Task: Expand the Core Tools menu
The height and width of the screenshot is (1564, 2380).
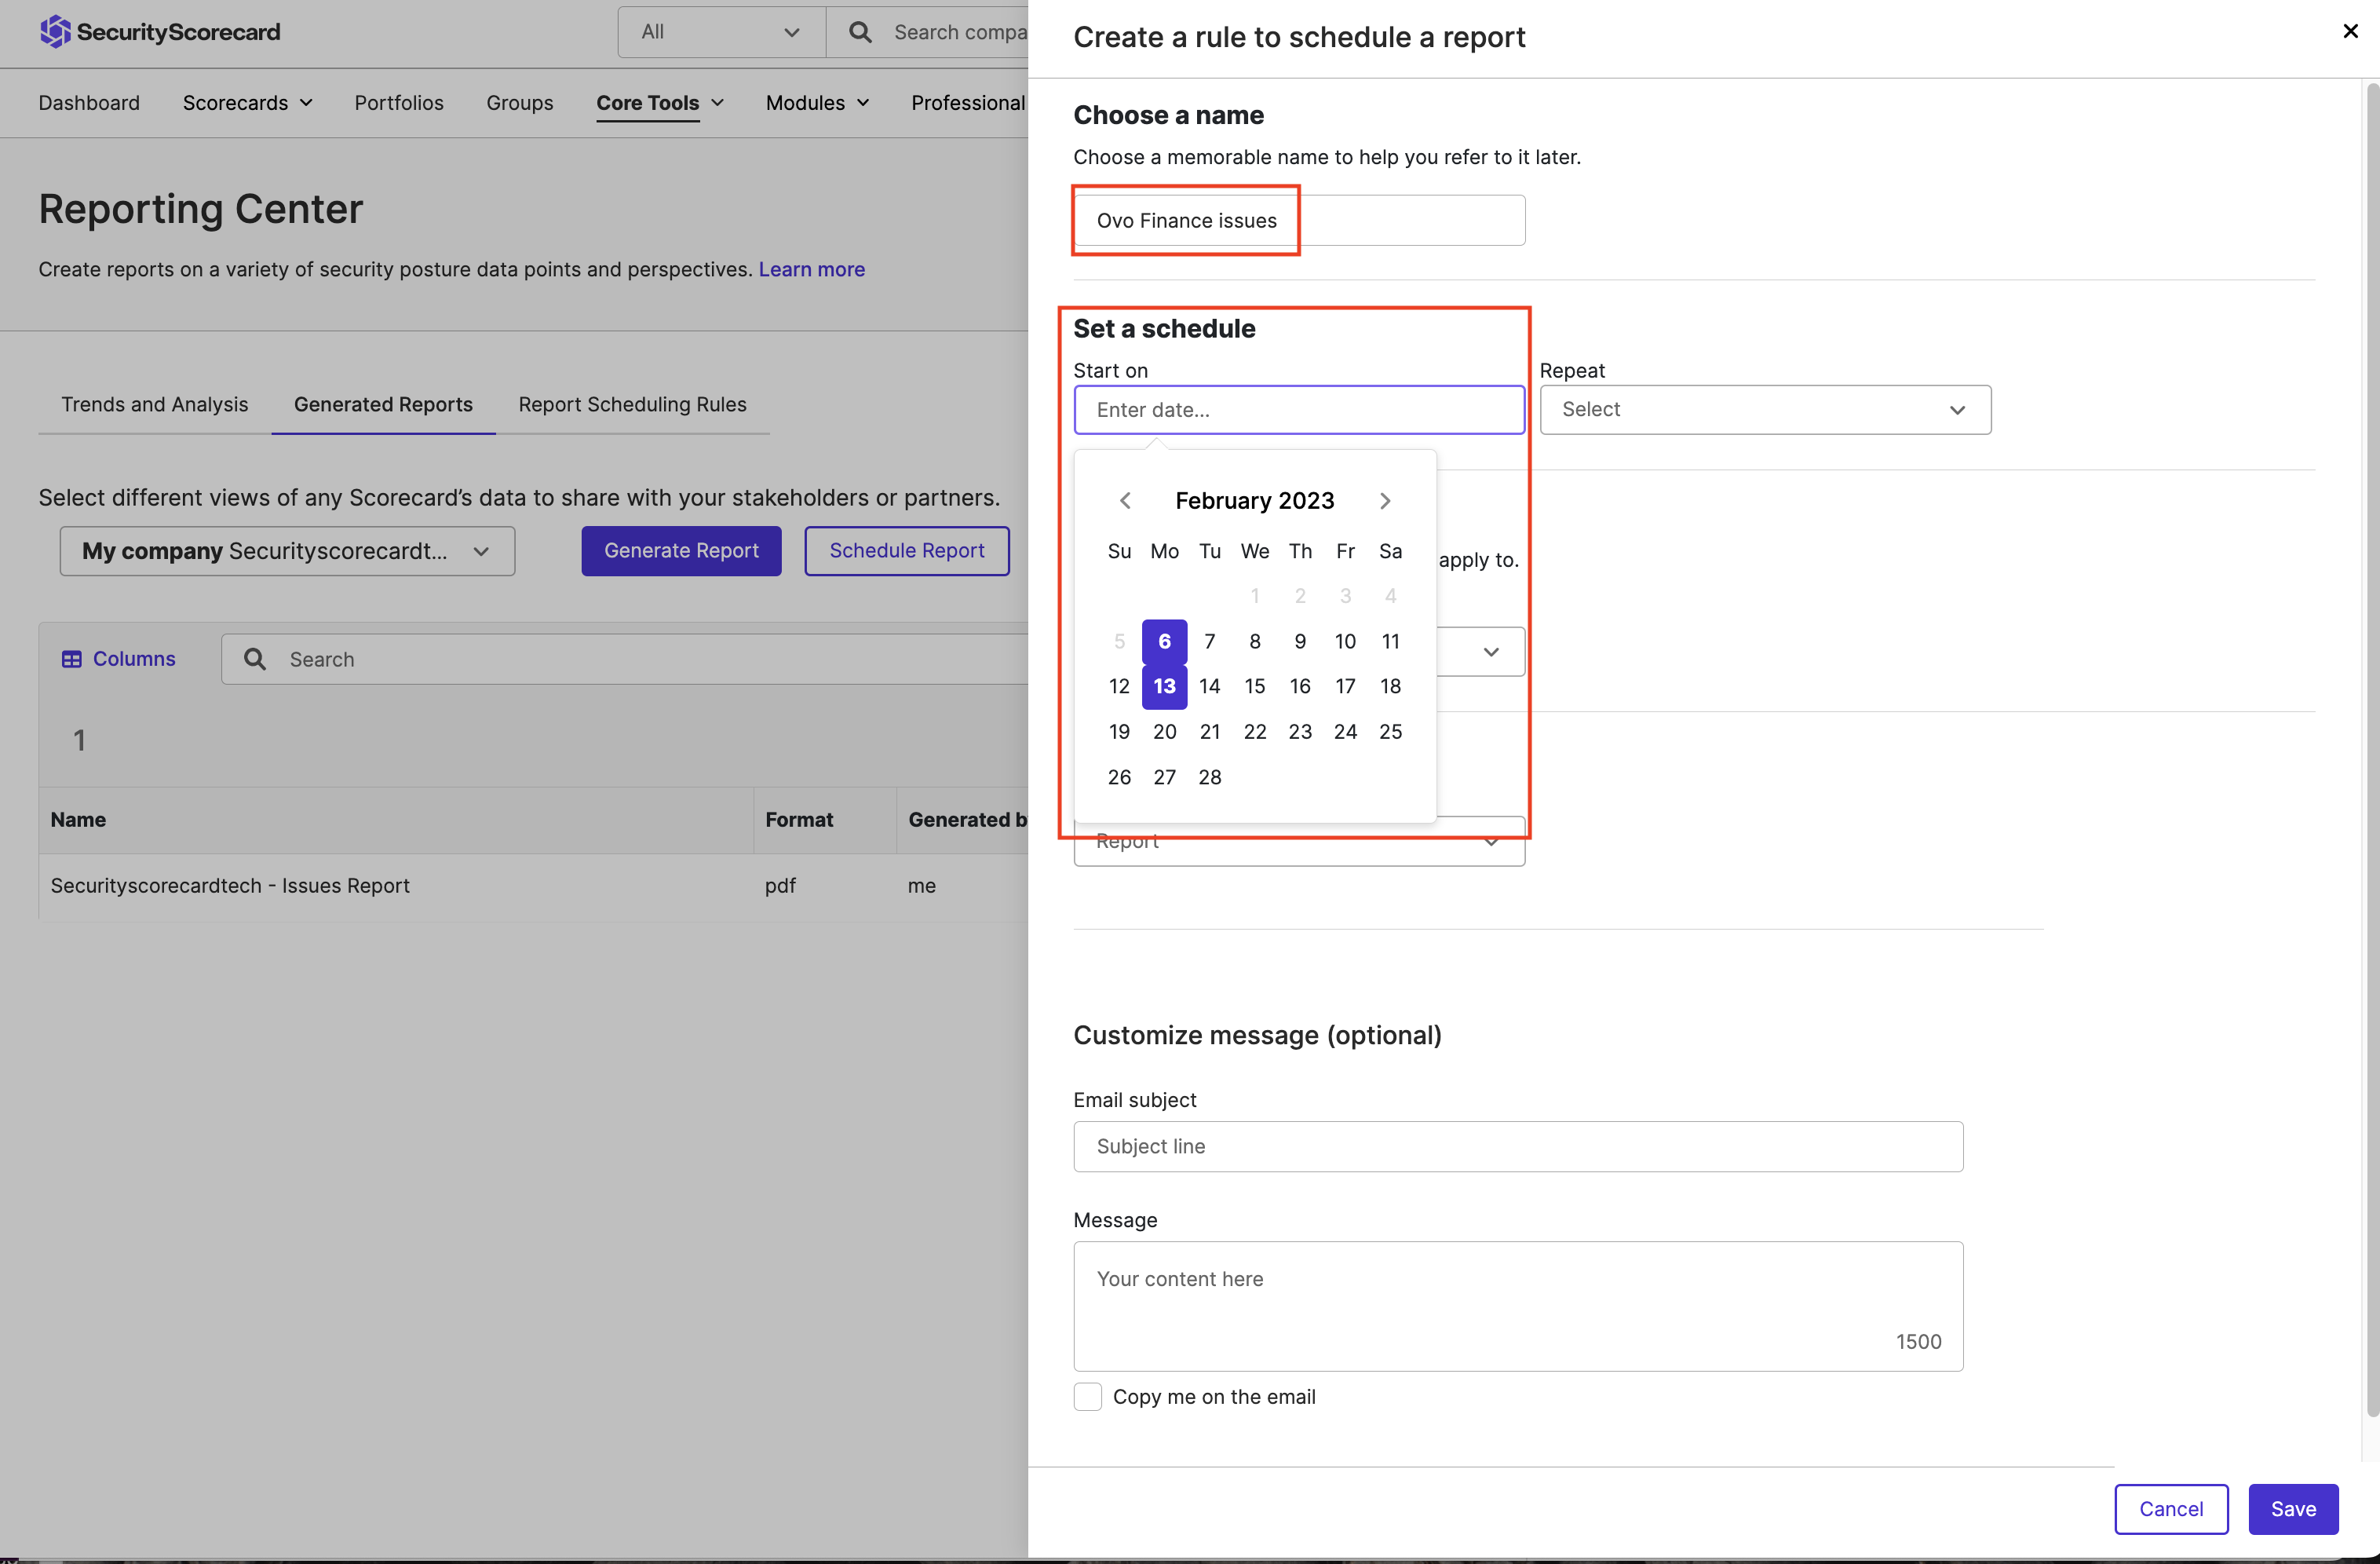Action: [x=660, y=103]
